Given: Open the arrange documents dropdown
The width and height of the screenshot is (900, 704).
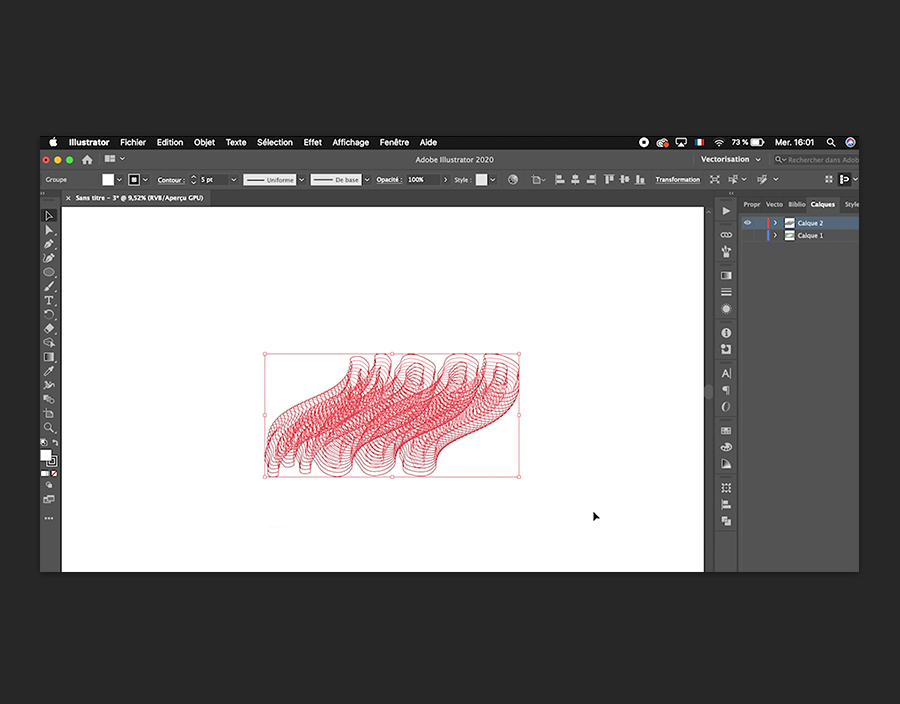Looking at the screenshot, I should click(115, 159).
